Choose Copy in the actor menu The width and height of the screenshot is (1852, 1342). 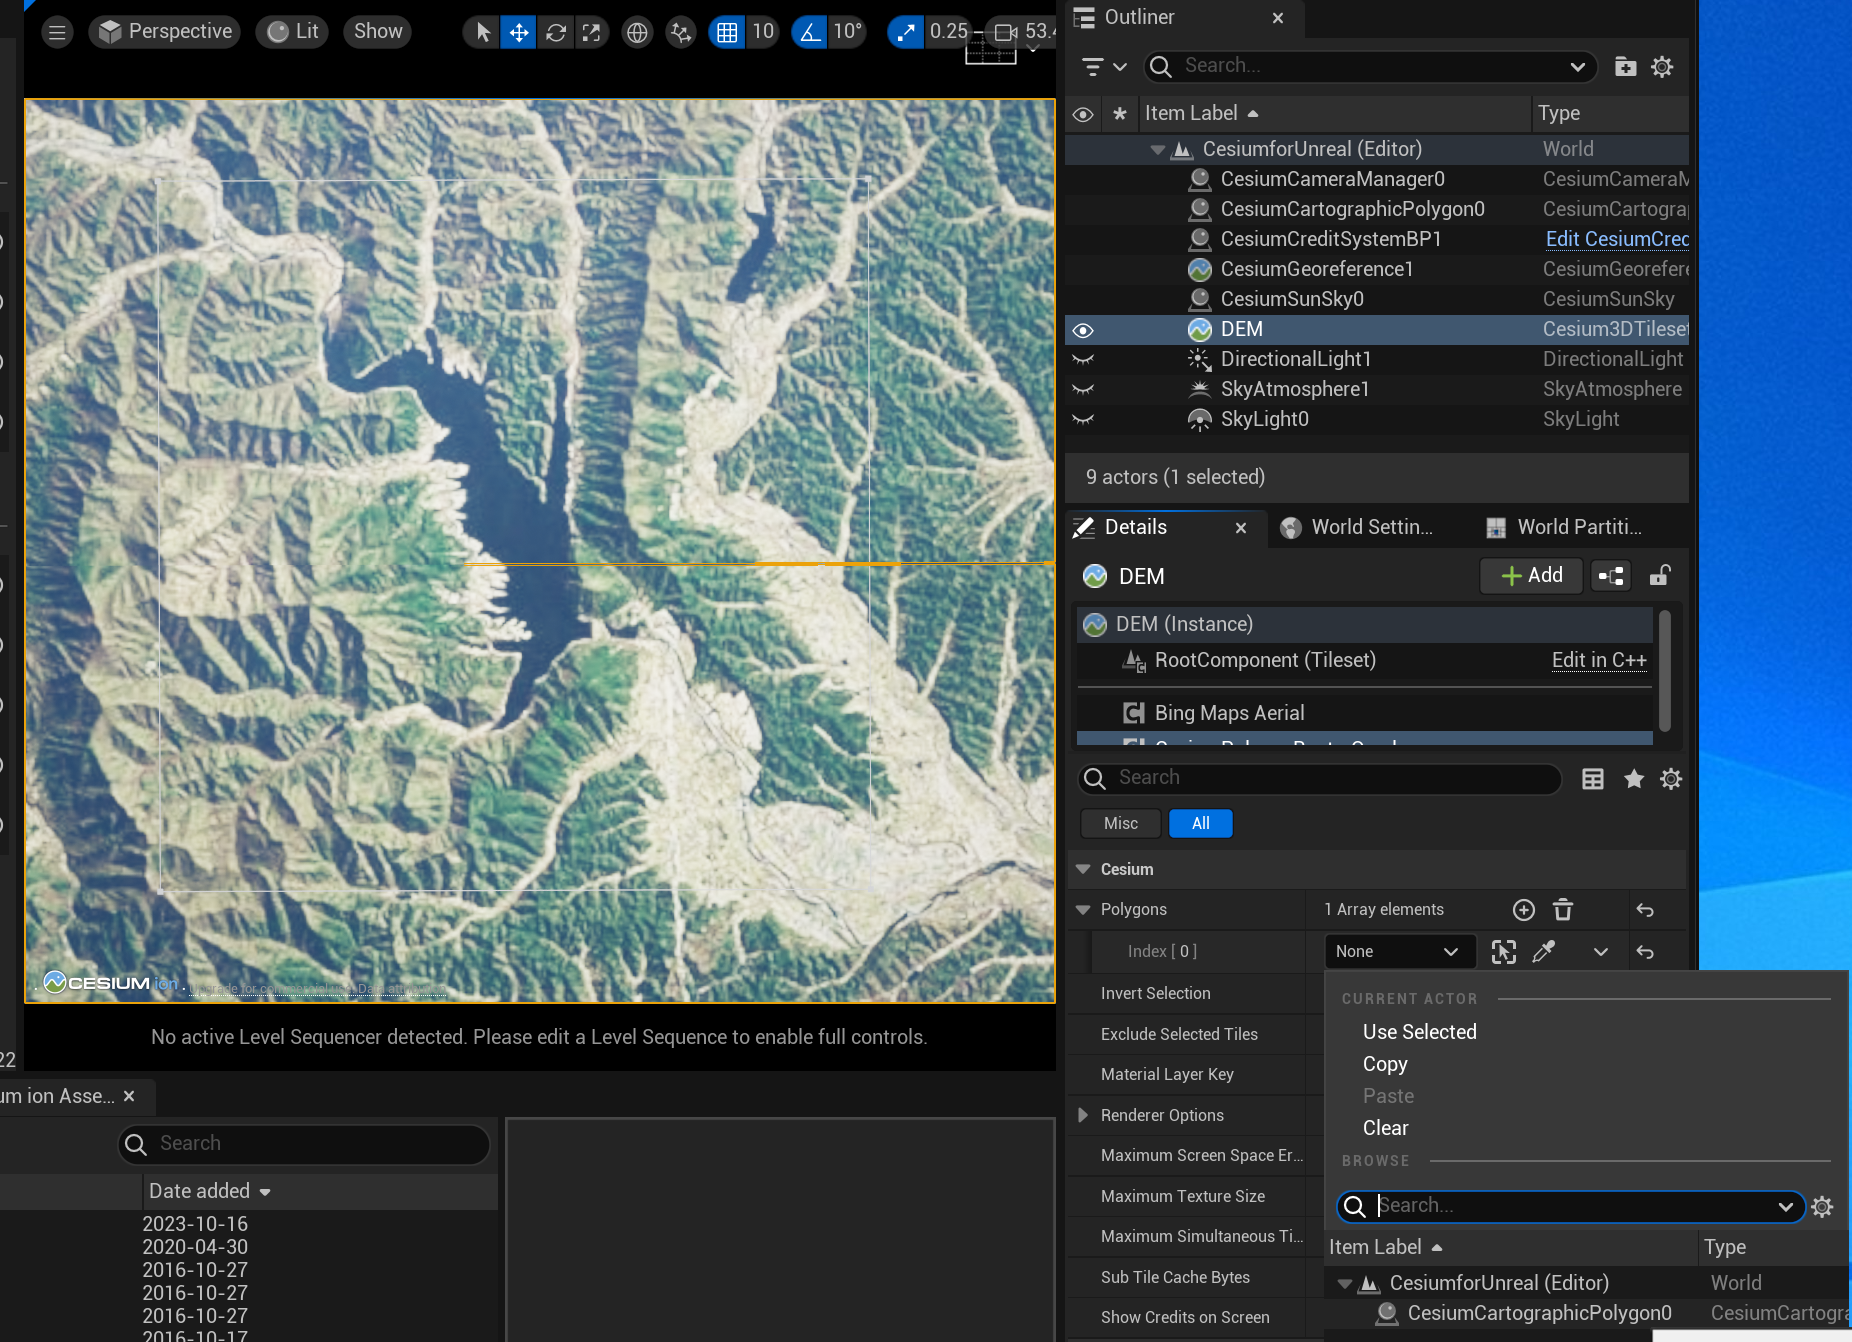(1384, 1064)
